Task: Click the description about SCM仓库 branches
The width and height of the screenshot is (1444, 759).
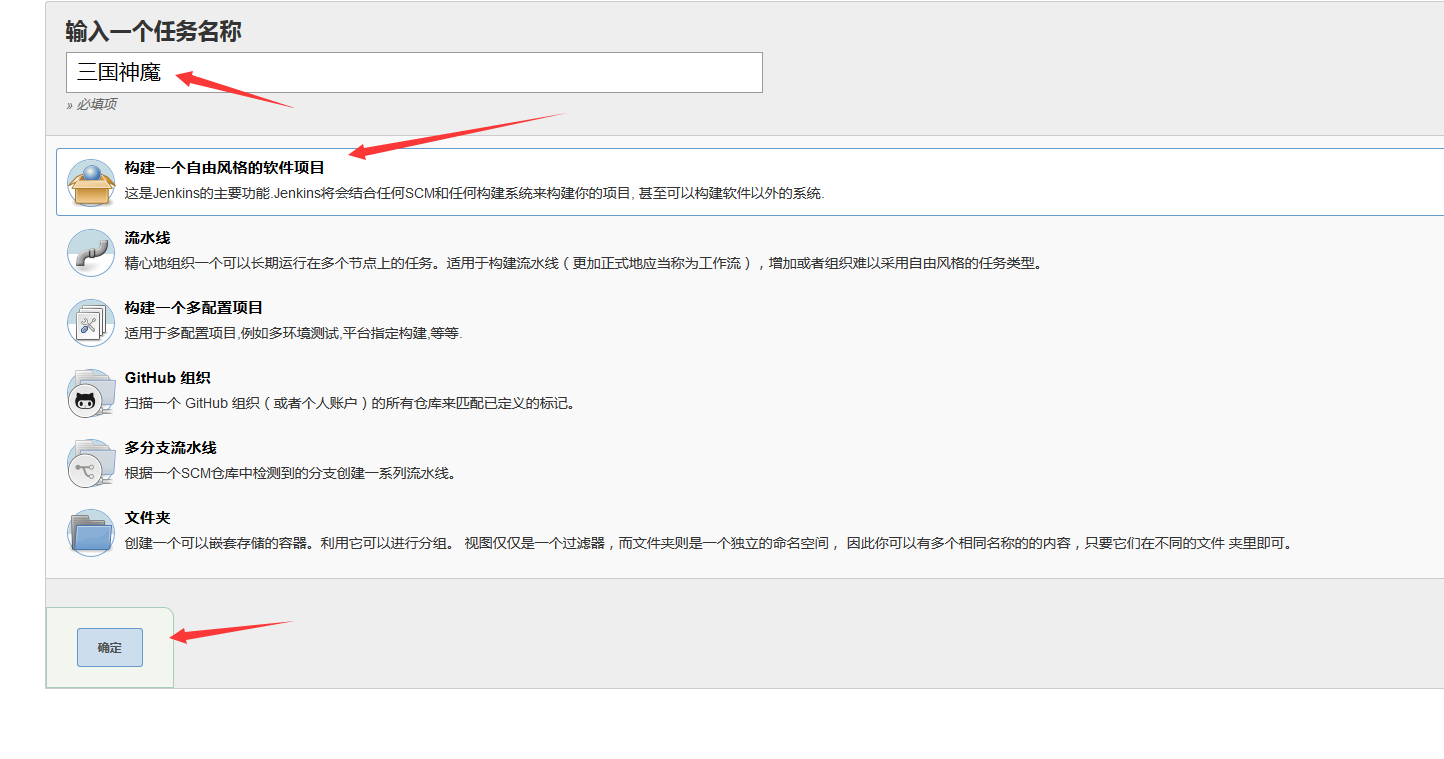Action: click(x=290, y=474)
